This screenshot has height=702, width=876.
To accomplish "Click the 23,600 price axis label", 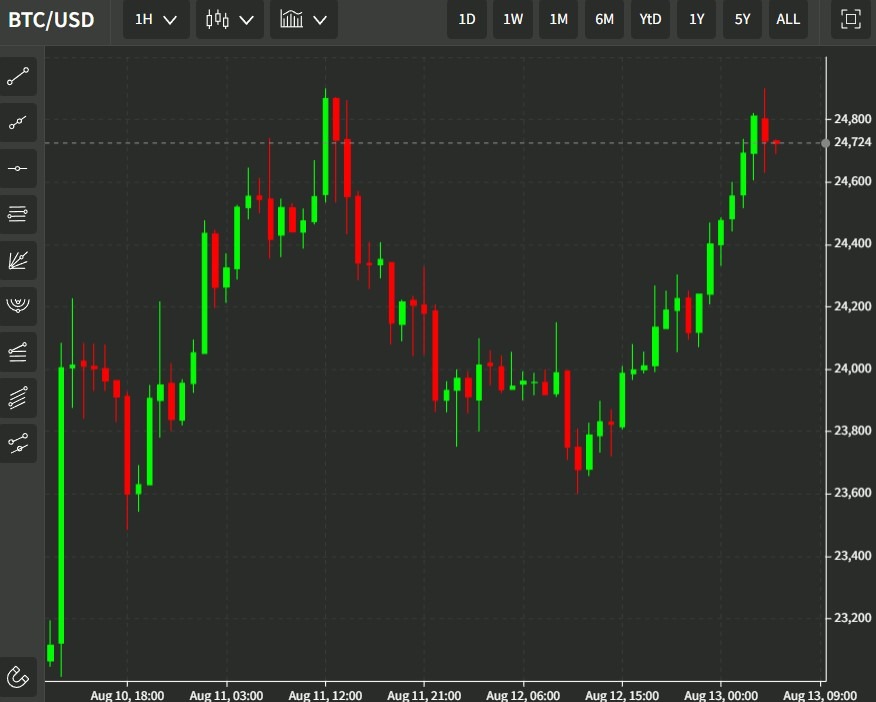I will click(x=852, y=493).
